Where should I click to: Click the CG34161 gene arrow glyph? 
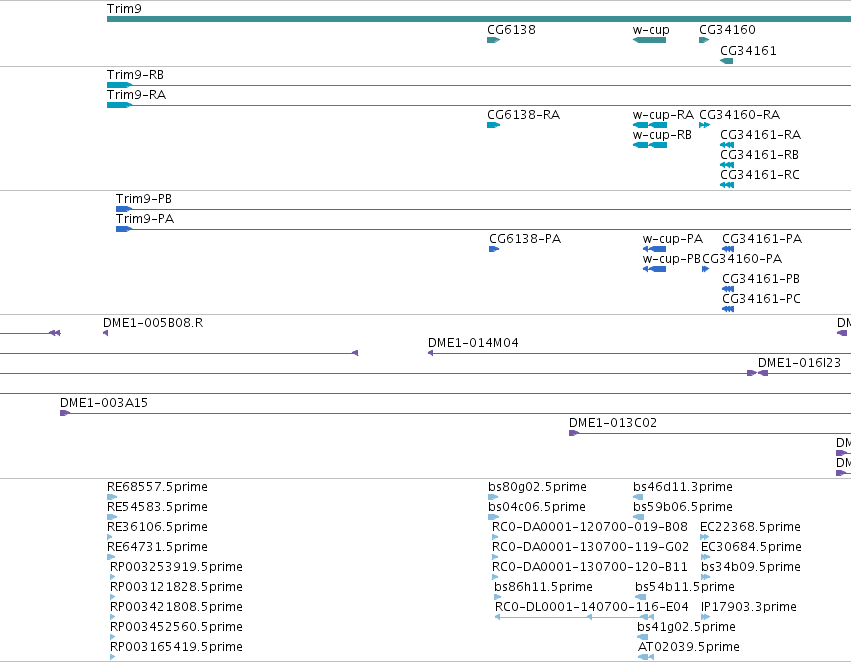coord(726,61)
